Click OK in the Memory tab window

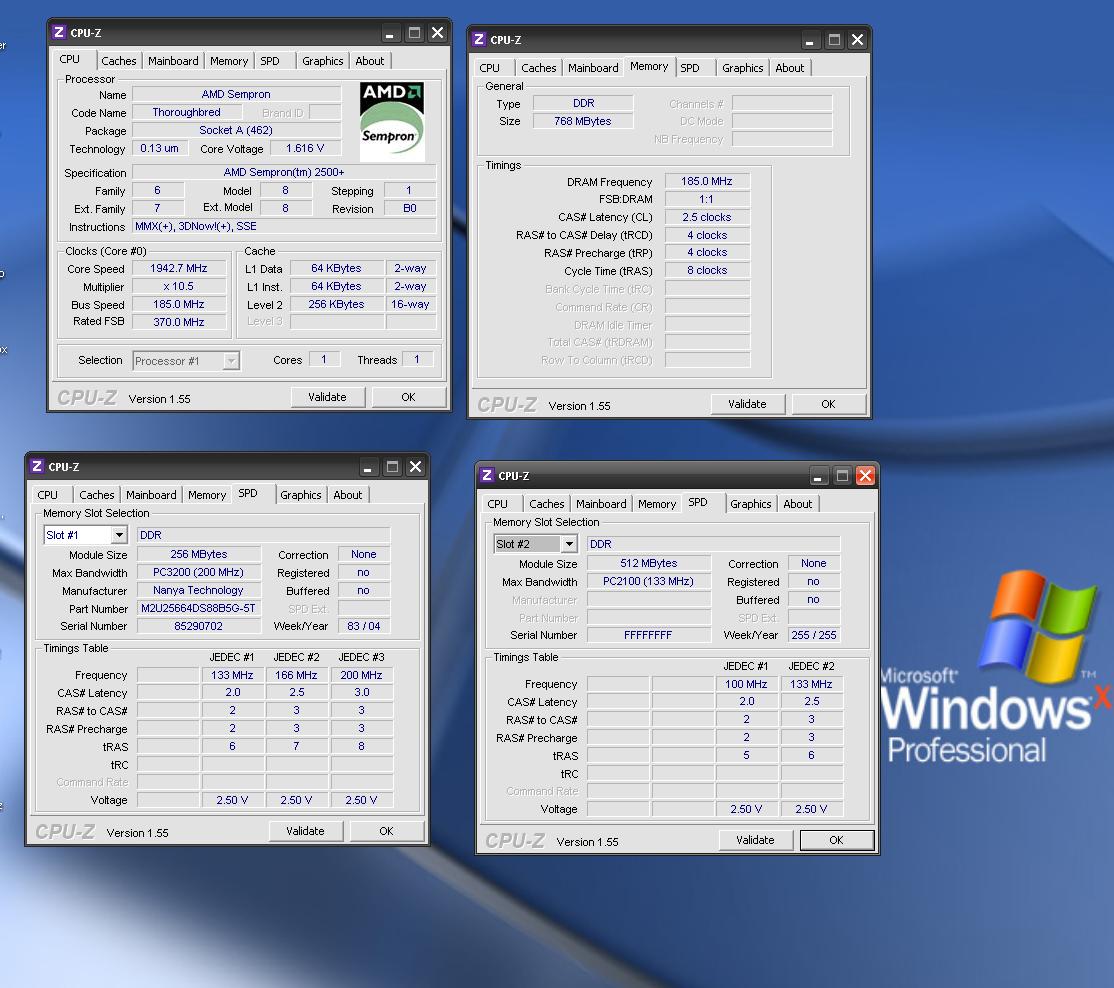[x=828, y=404]
